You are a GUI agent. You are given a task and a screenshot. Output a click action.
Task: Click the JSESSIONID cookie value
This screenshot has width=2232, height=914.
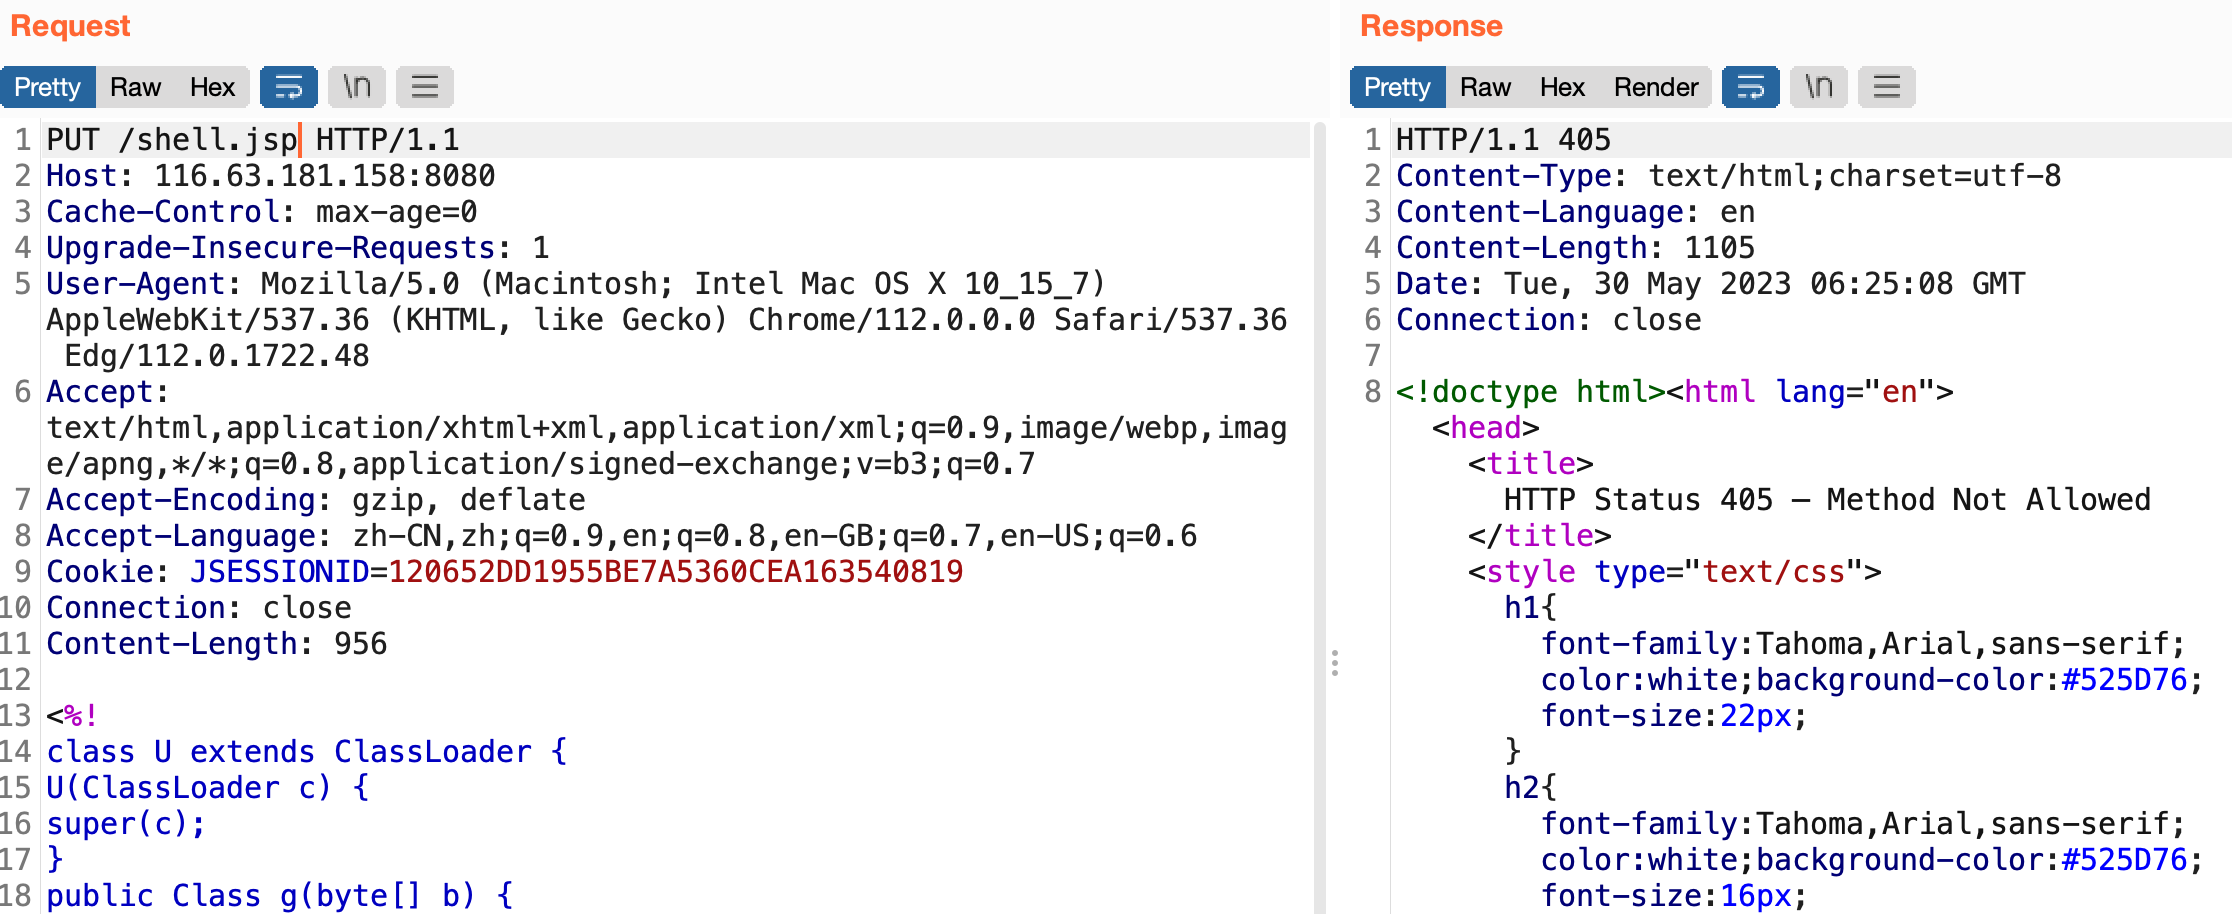pyautogui.click(x=676, y=572)
